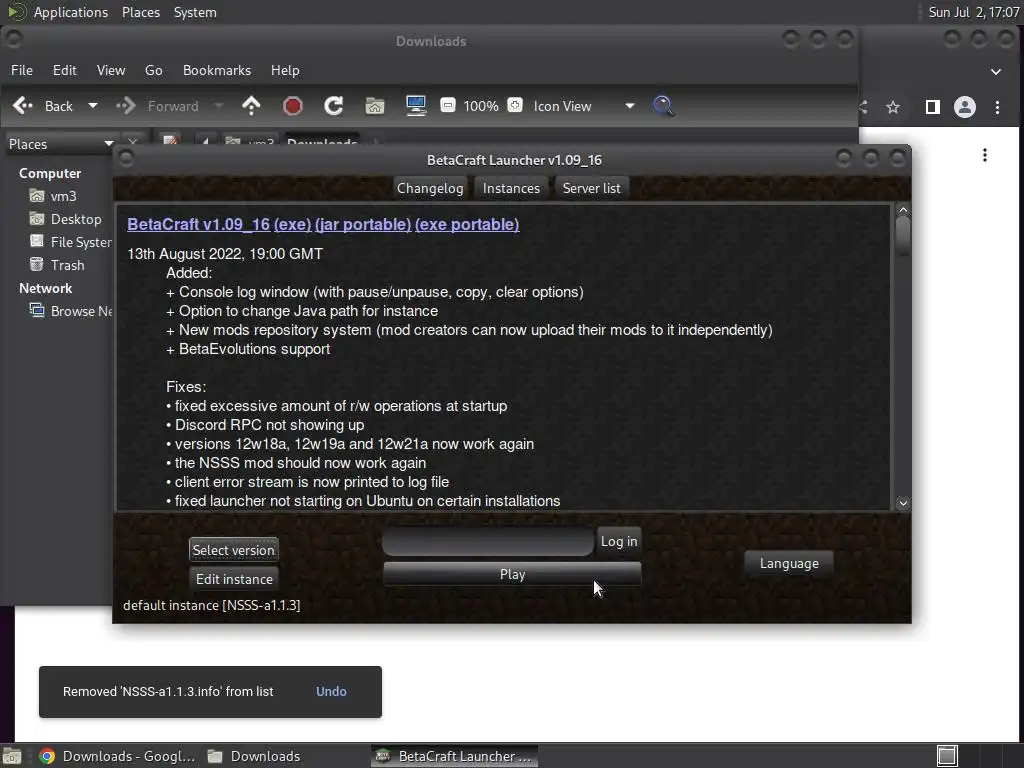Click the Edit instance button

(234, 579)
